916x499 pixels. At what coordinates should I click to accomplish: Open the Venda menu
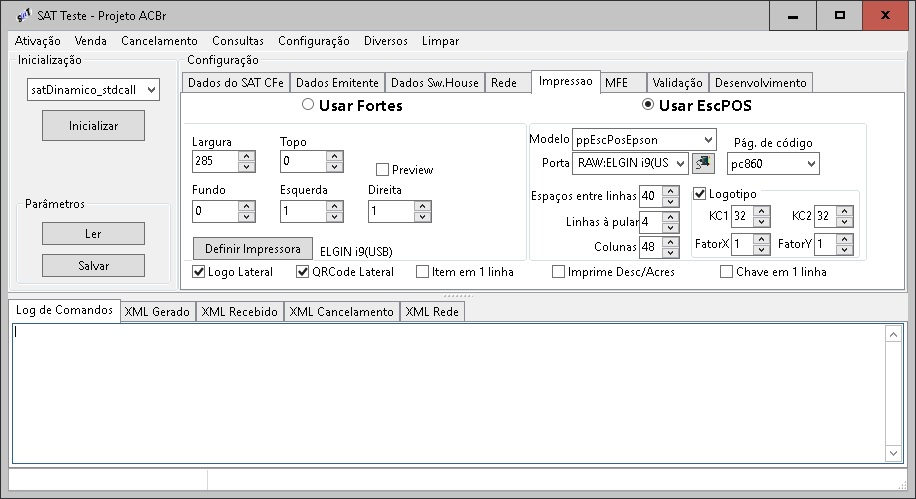pyautogui.click(x=91, y=41)
